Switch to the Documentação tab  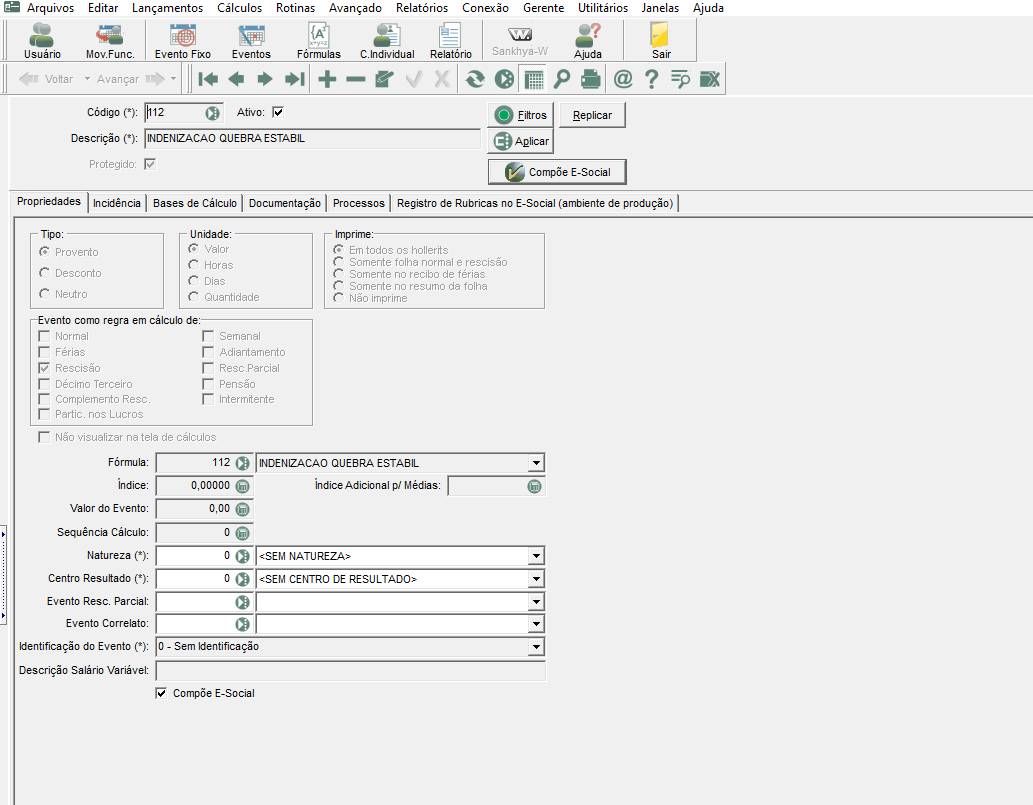pos(285,203)
